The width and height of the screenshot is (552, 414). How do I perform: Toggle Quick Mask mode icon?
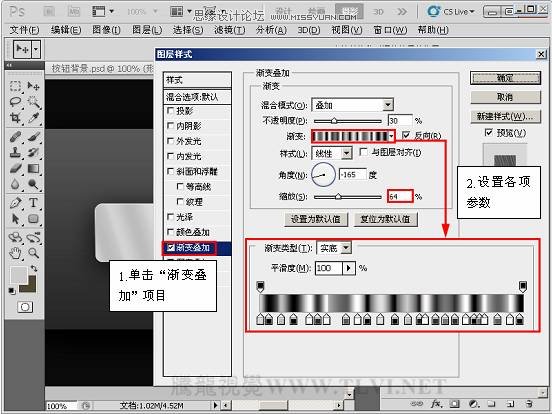[25, 307]
